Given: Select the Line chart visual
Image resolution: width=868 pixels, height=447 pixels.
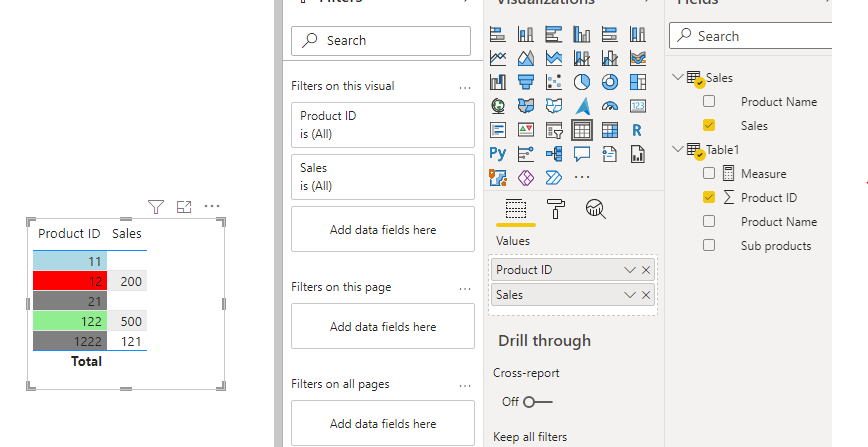Looking at the screenshot, I should 498,58.
